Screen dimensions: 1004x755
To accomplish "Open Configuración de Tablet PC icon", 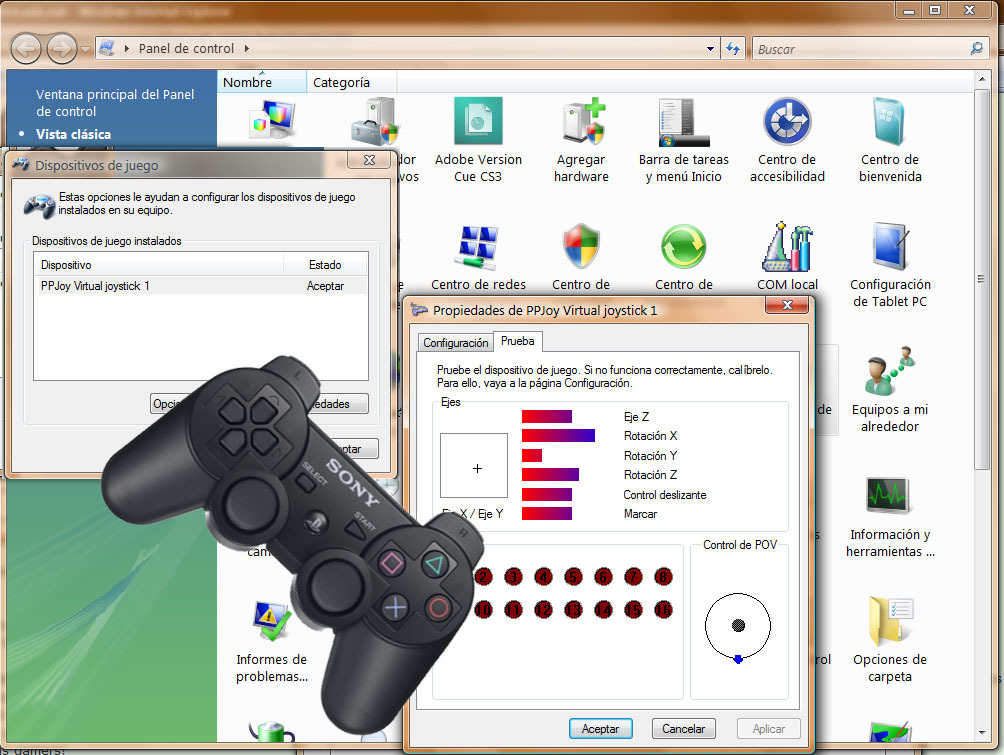I will [889, 249].
